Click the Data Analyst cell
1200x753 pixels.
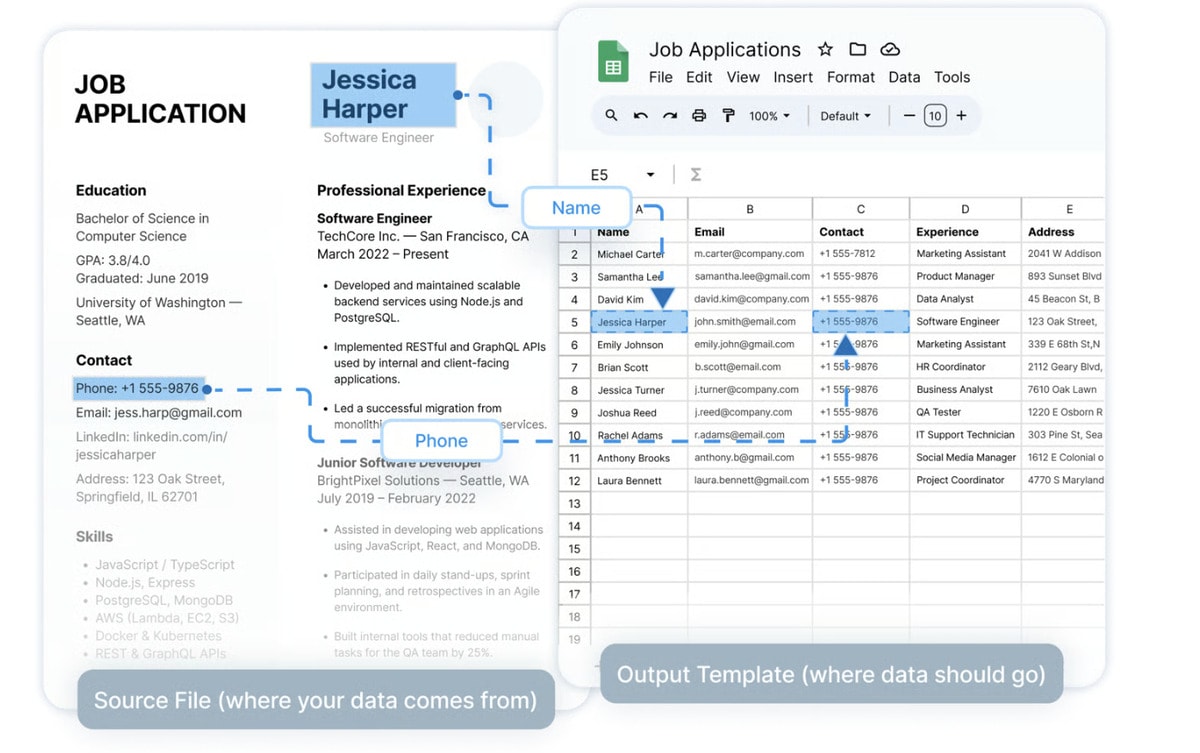coord(965,299)
